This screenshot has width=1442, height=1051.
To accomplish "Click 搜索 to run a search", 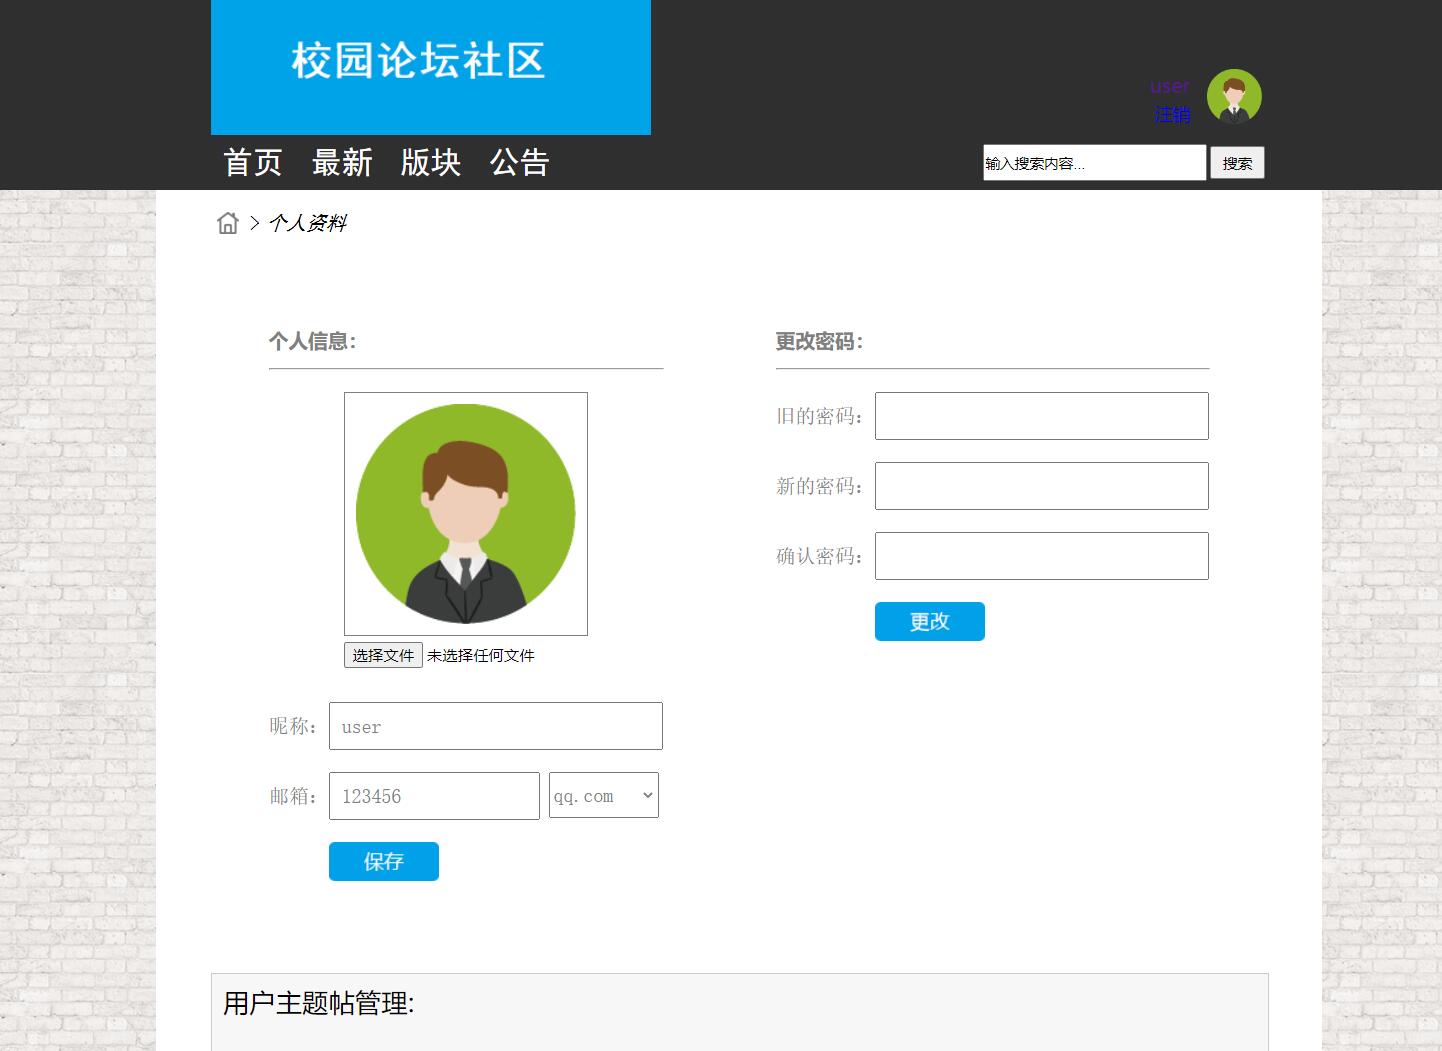I will [x=1237, y=162].
